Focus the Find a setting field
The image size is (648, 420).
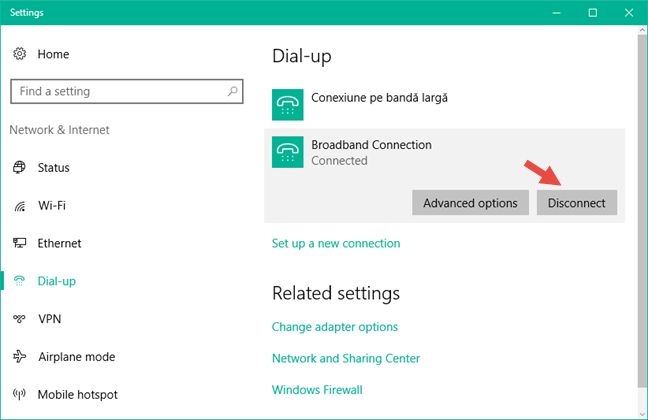[126, 91]
